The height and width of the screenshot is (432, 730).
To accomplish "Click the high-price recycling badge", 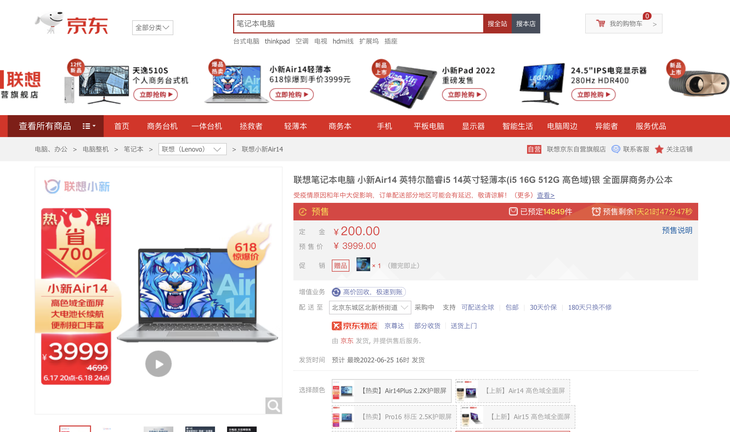I will [x=368, y=292].
